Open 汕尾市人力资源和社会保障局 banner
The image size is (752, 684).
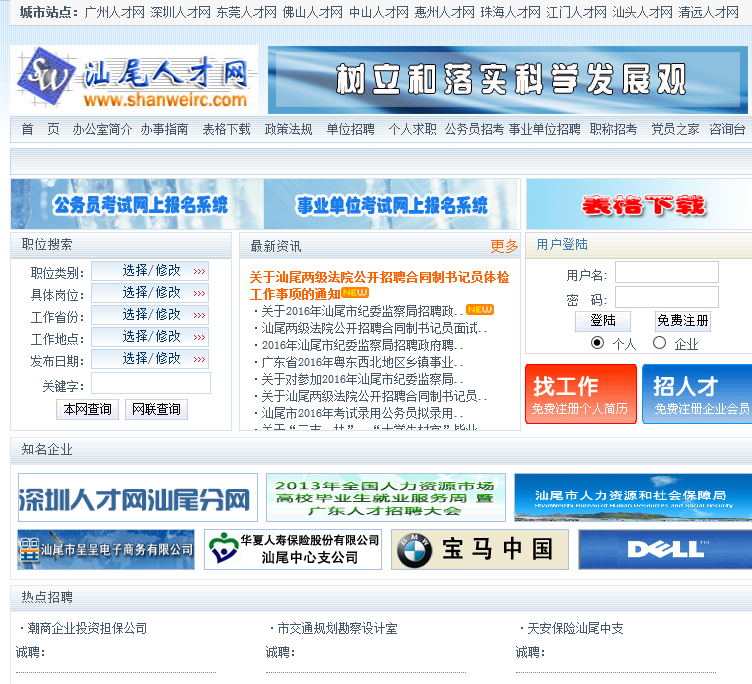[x=633, y=497]
